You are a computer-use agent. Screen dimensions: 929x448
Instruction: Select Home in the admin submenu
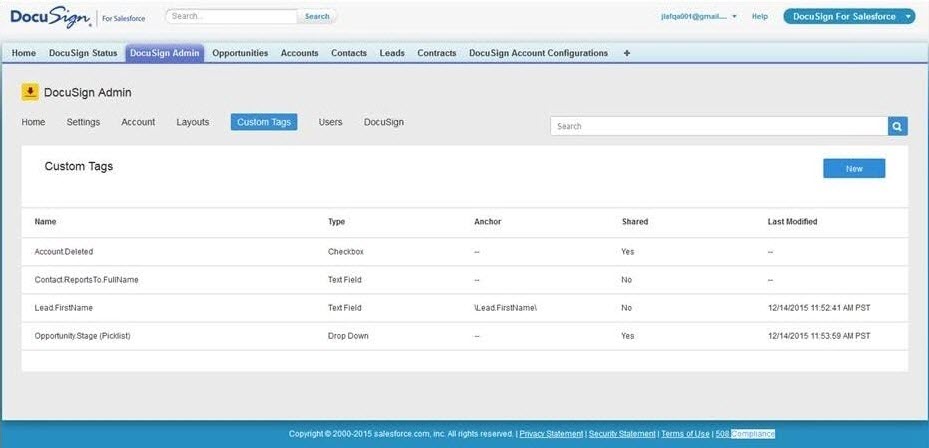(x=33, y=122)
